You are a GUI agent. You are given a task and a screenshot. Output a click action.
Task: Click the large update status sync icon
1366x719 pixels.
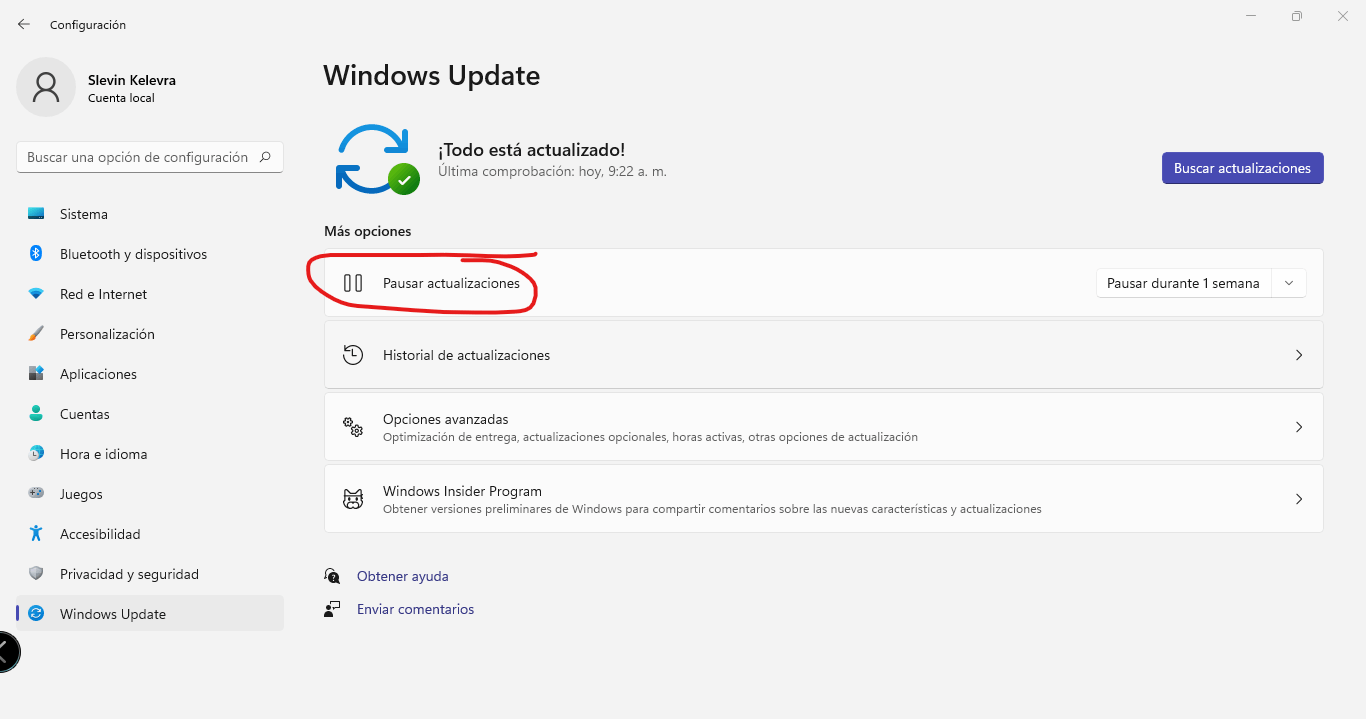coord(376,159)
